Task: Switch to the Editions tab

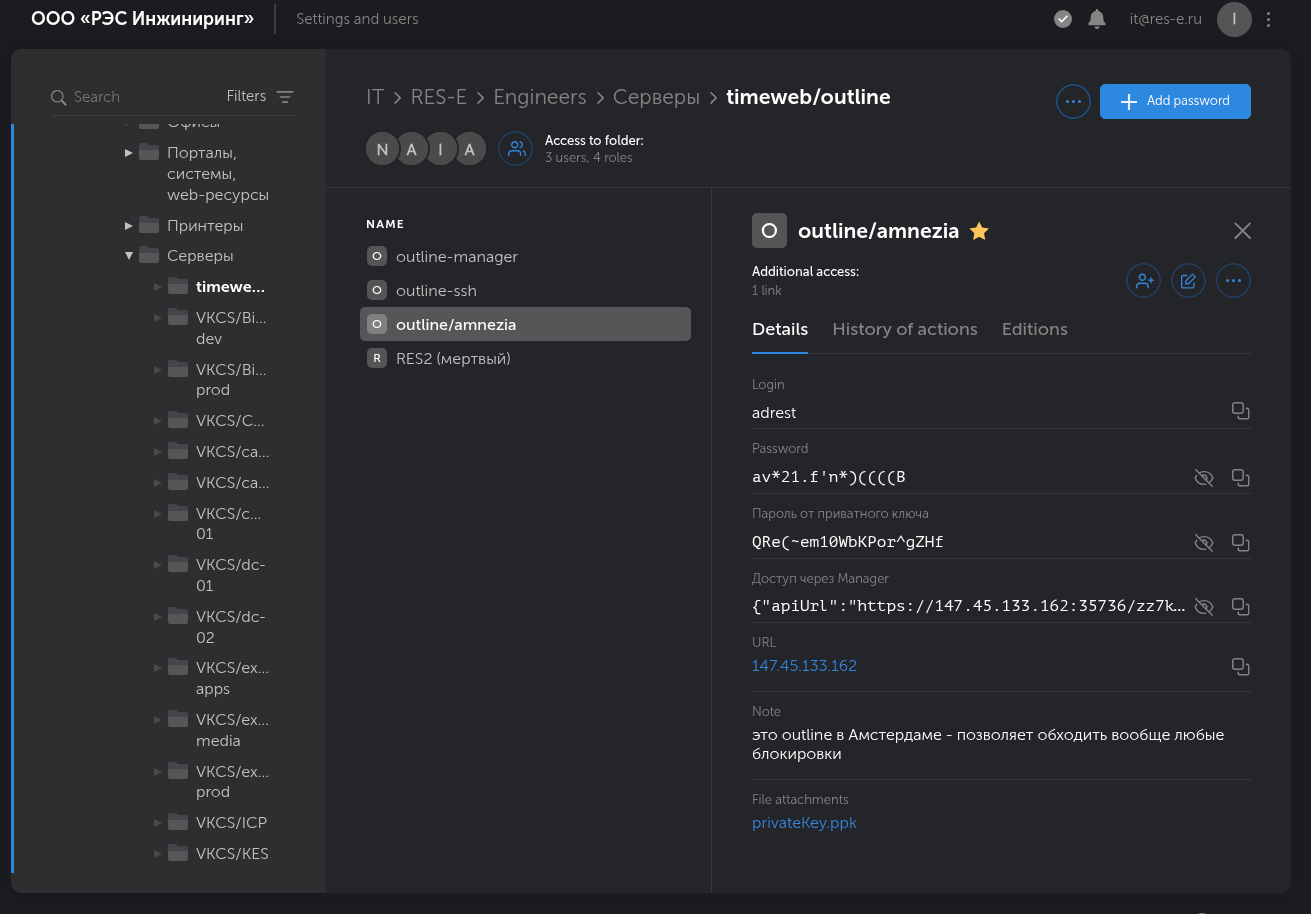Action: tap(1034, 329)
